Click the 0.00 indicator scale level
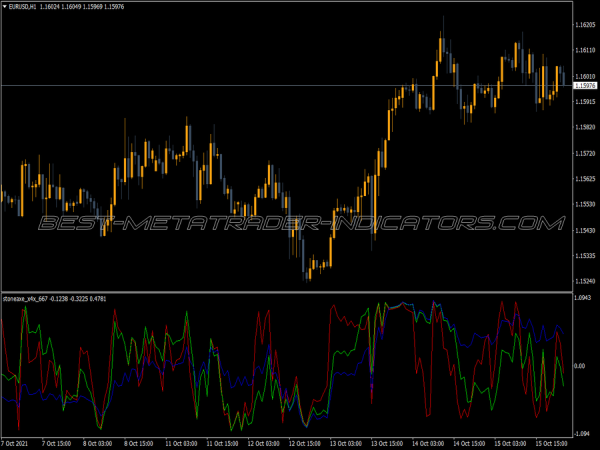 tap(580, 366)
